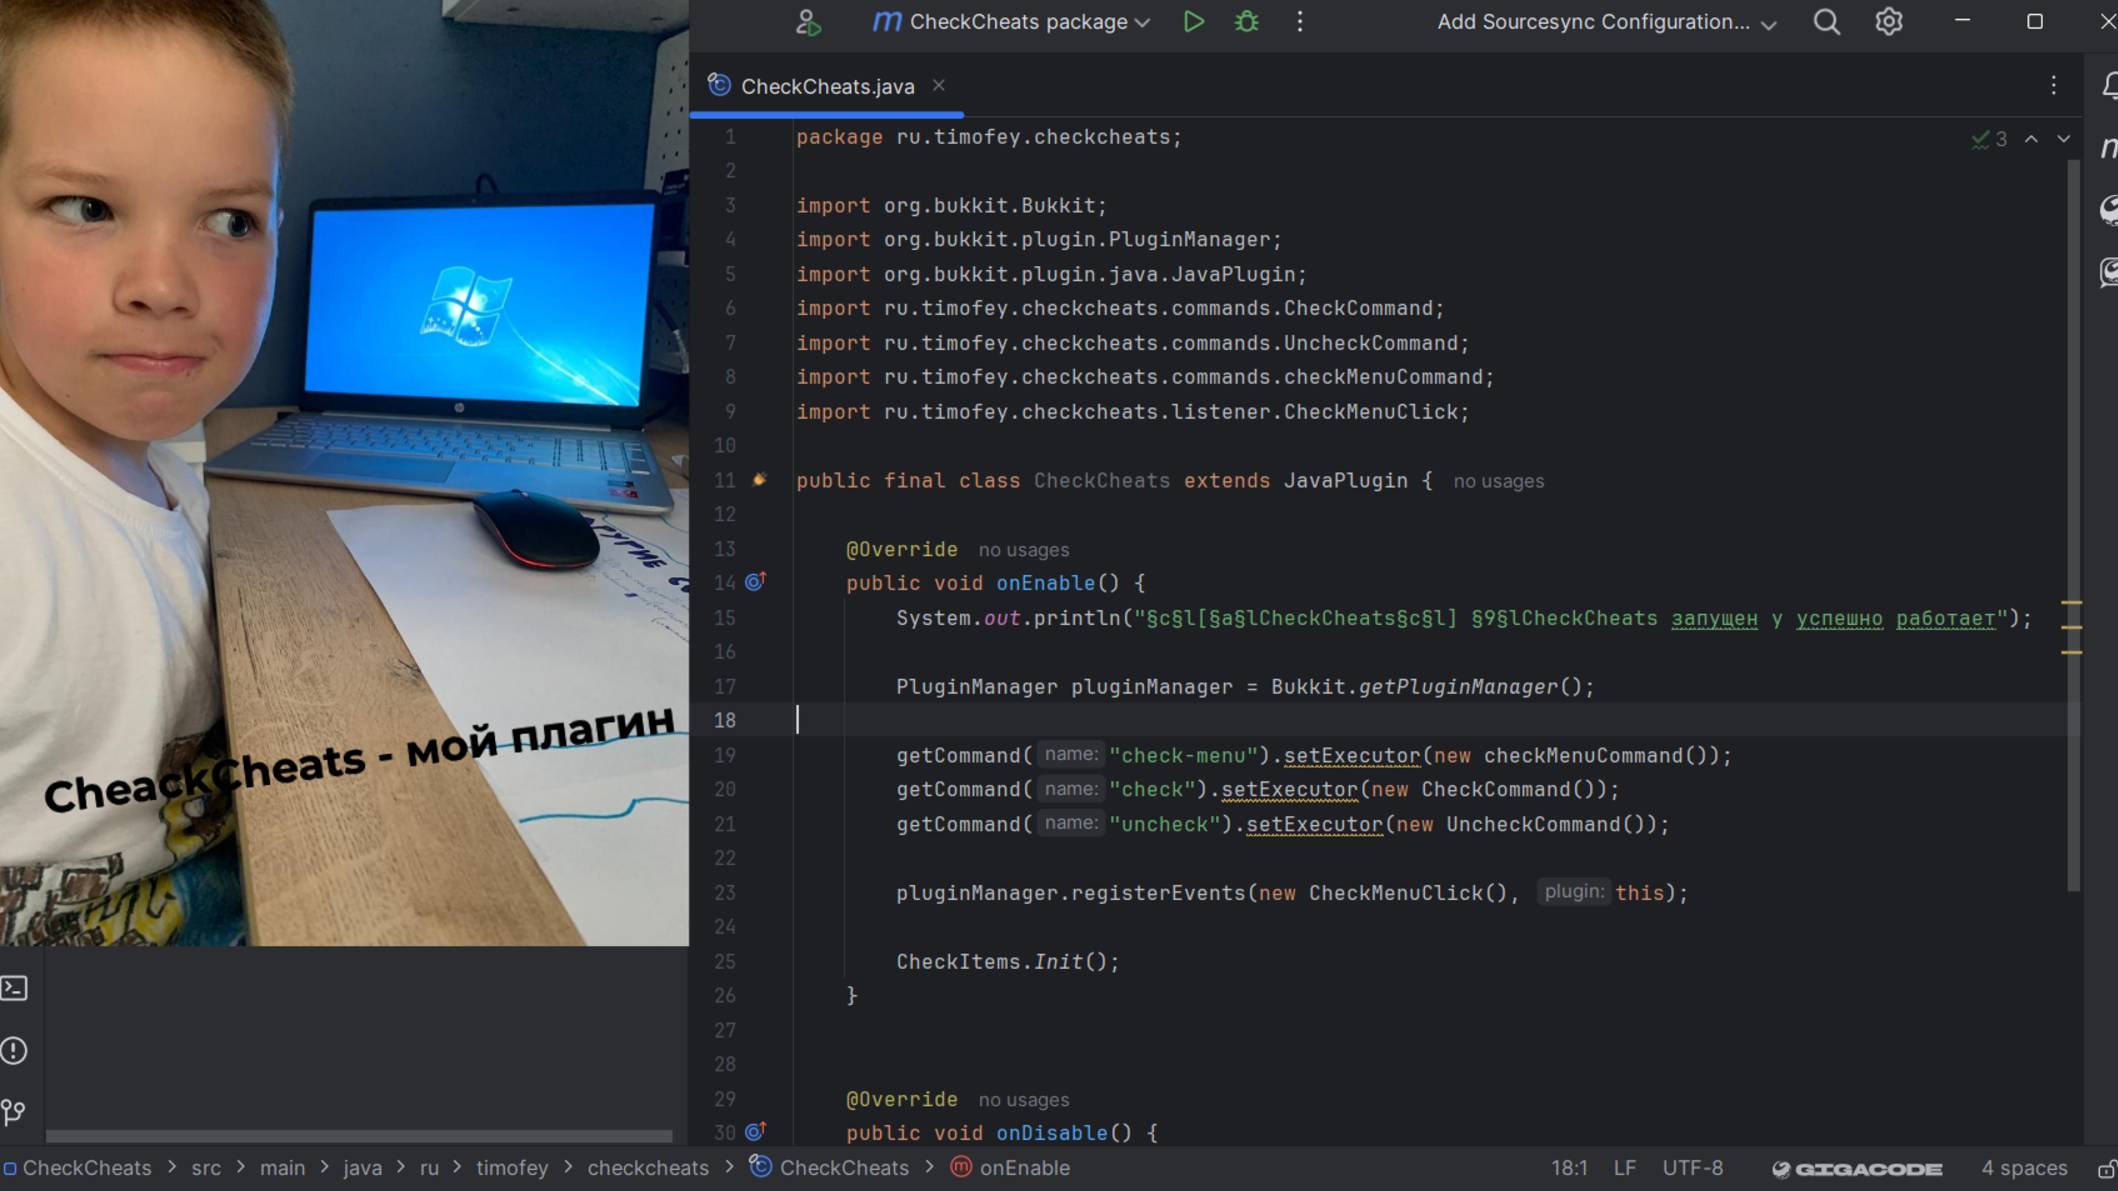The width and height of the screenshot is (2118, 1191).
Task: Go to next highlighted problem arrow
Action: (x=2063, y=140)
